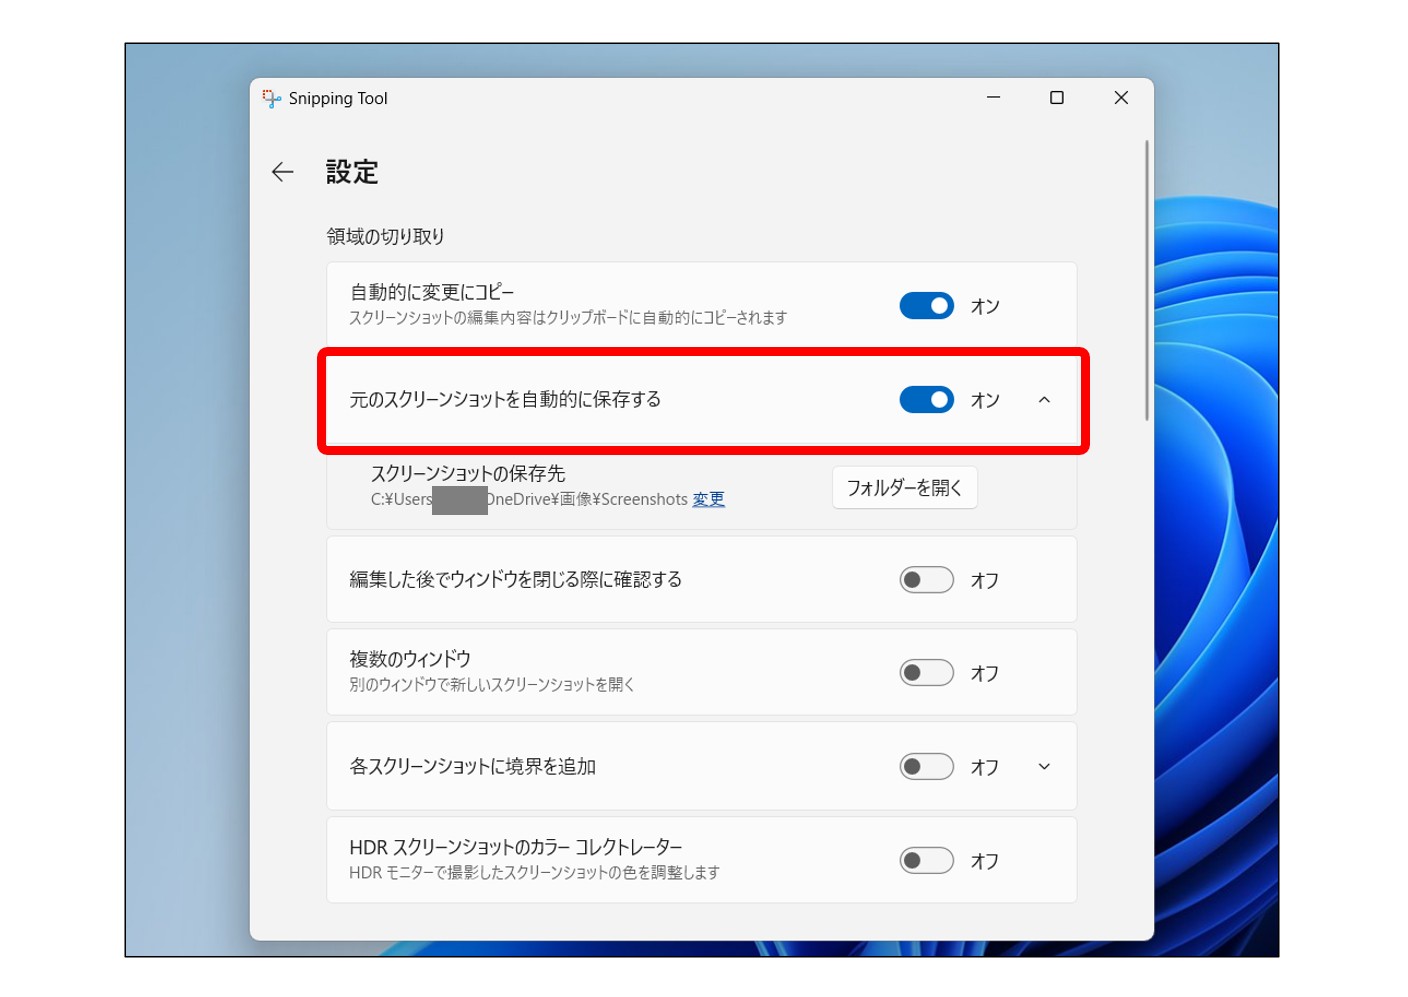Click the Snipping Tool icon in title bar
Screen dimensions: 1408x997
(x=270, y=98)
